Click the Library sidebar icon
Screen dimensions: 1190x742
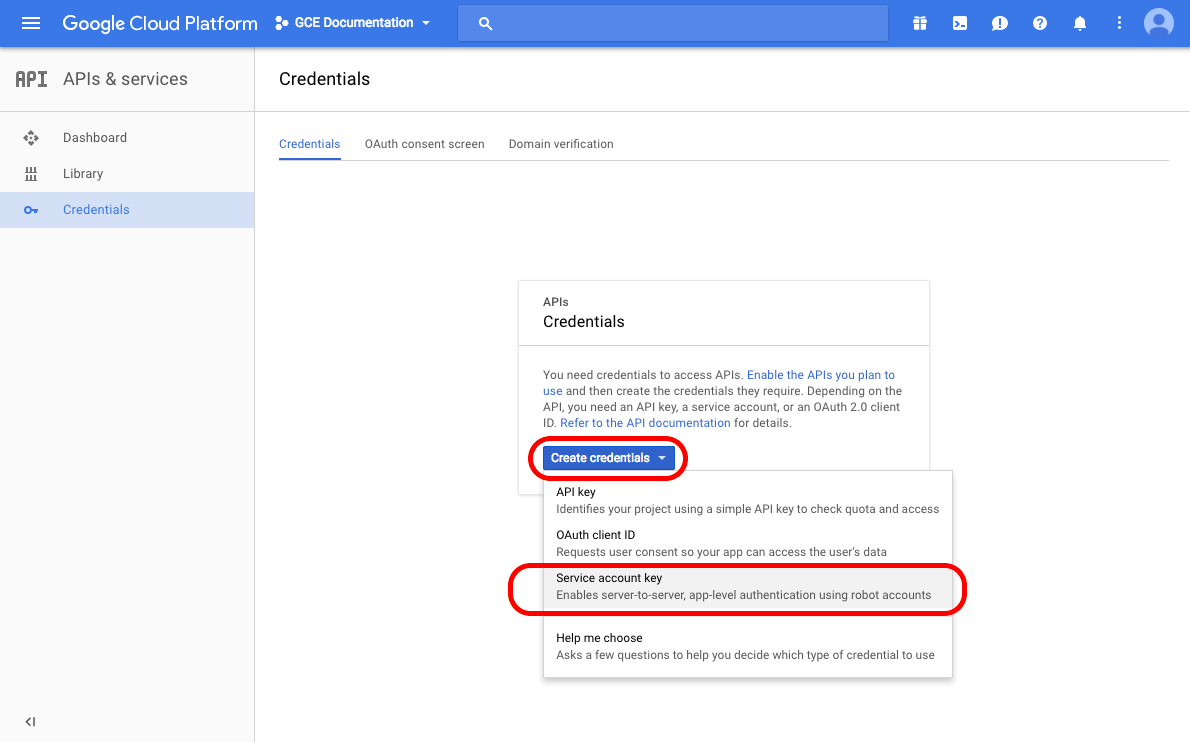coord(31,174)
